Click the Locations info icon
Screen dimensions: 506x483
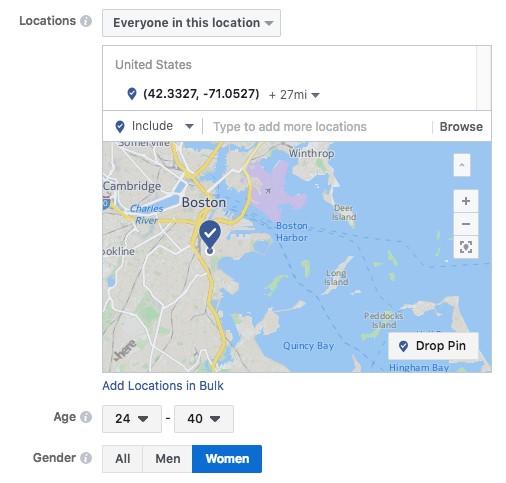coord(86,21)
